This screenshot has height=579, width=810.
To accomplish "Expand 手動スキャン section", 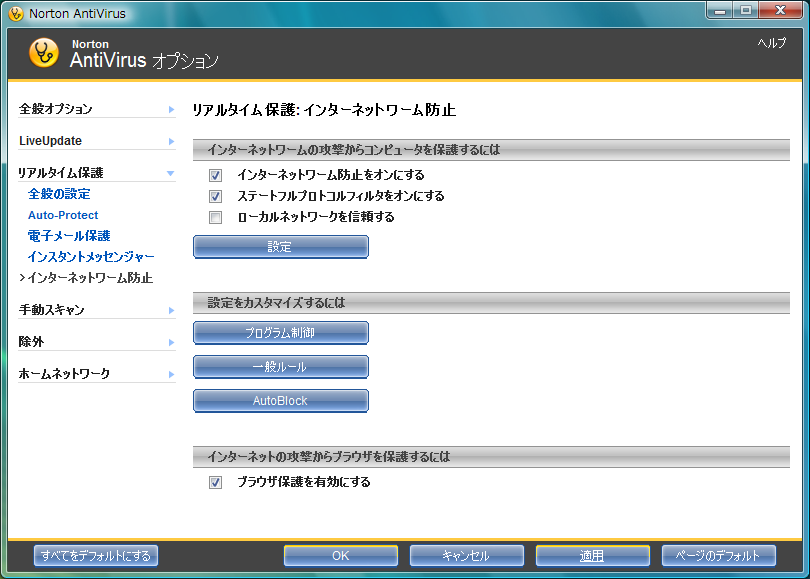I will pyautogui.click(x=171, y=310).
